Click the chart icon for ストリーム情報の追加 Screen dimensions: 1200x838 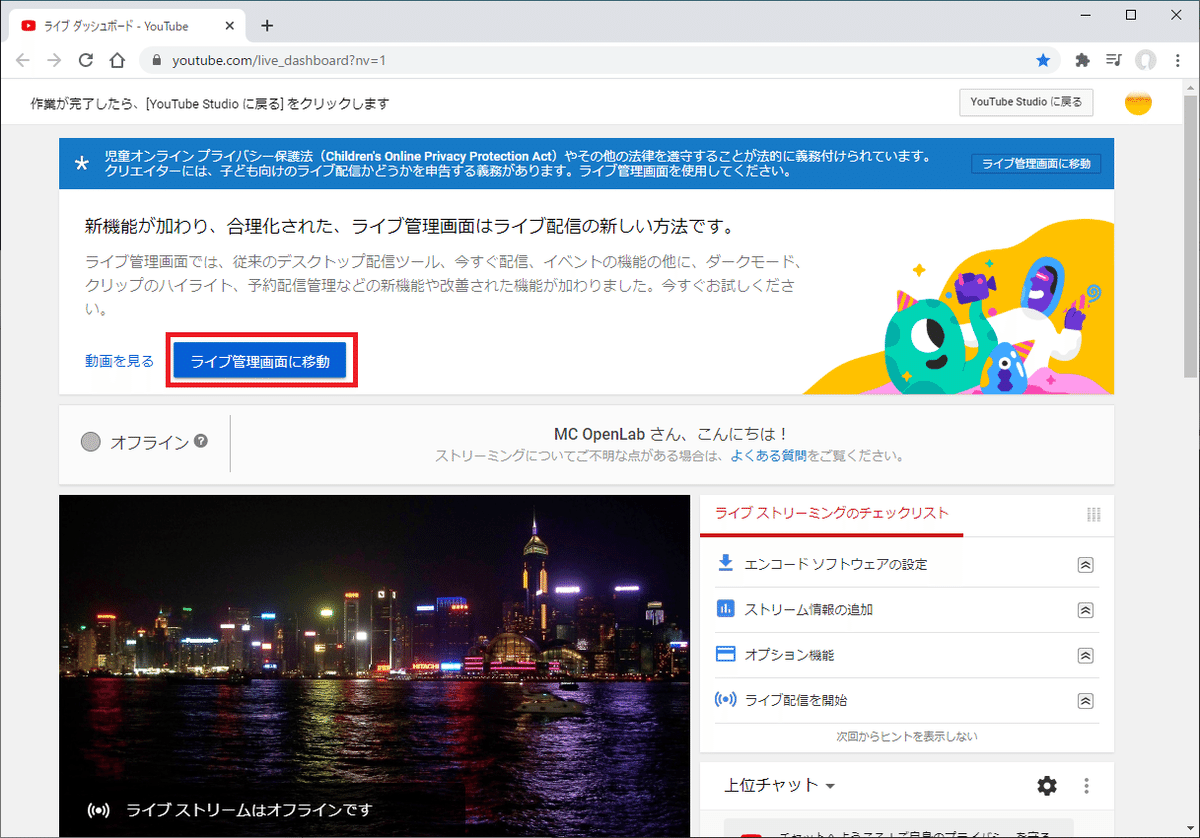[x=726, y=609]
